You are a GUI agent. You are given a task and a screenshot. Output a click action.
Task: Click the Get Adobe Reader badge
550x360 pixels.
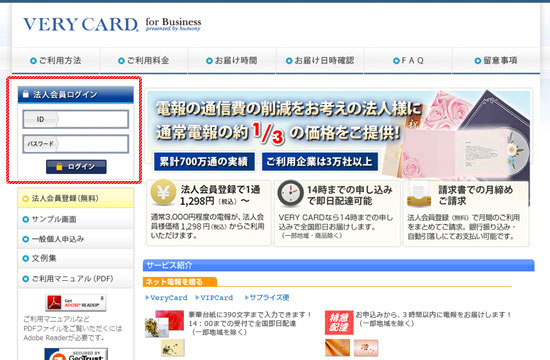tap(75, 302)
